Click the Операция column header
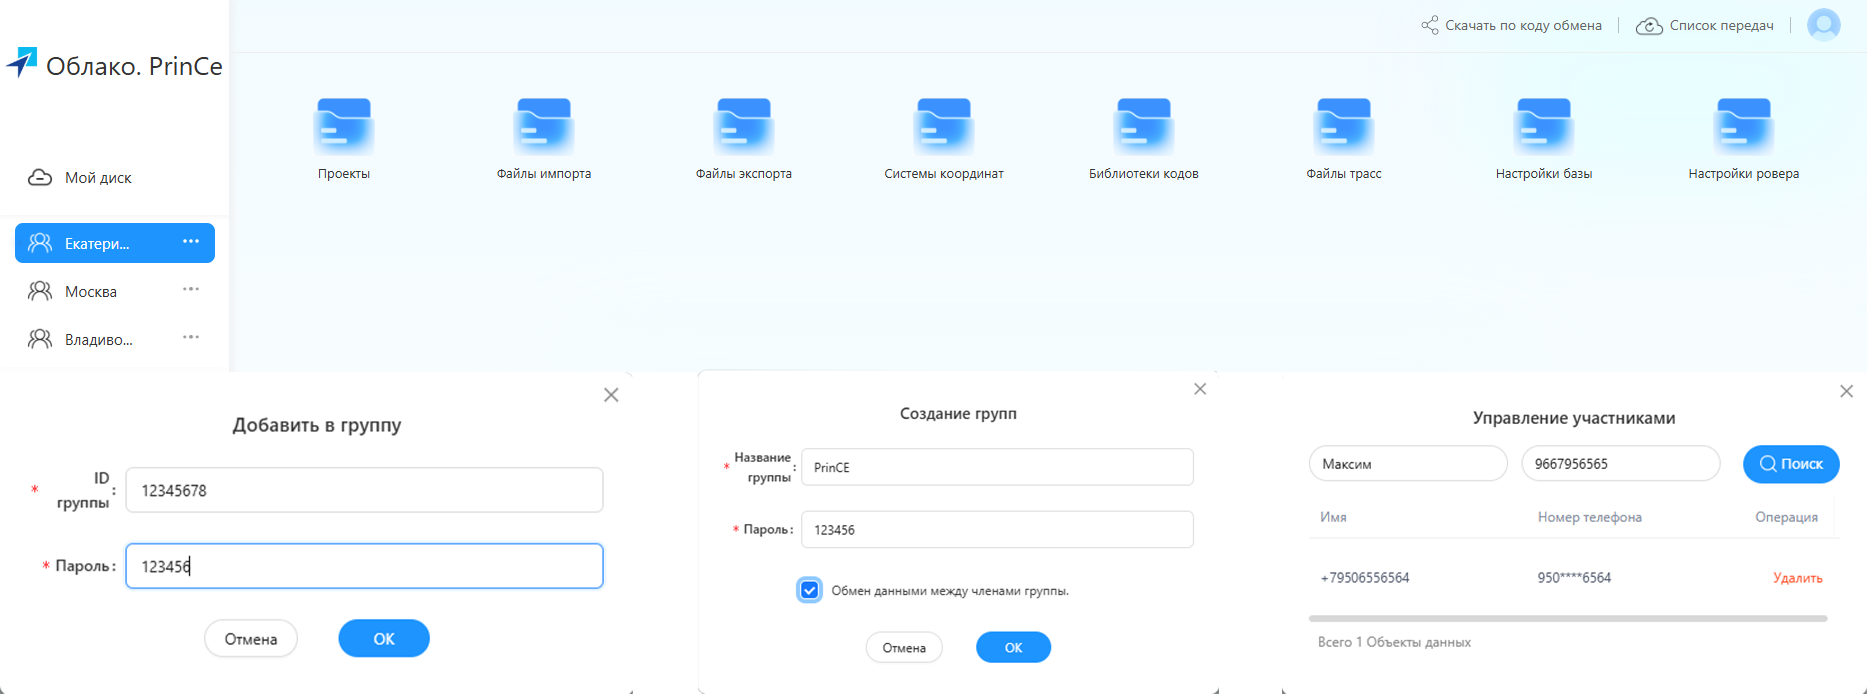 pyautogui.click(x=1786, y=517)
